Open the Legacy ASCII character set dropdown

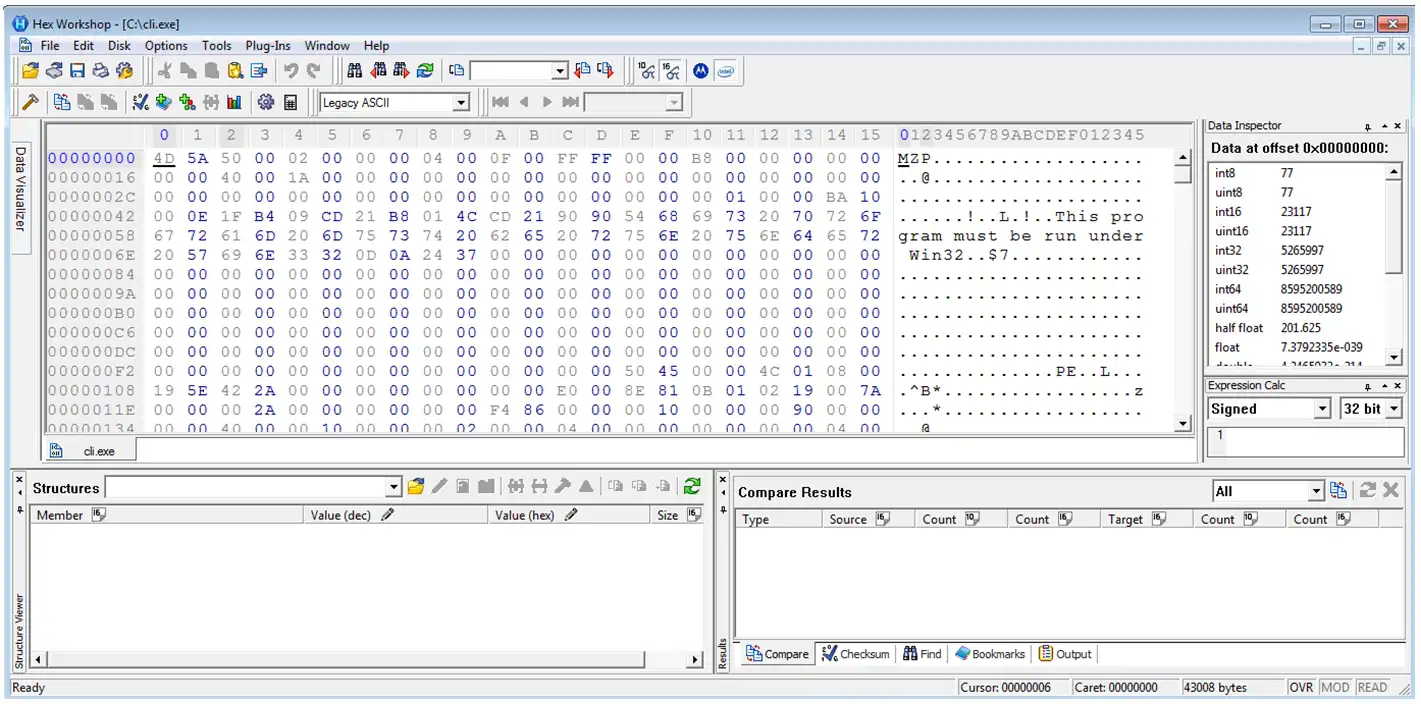[461, 103]
